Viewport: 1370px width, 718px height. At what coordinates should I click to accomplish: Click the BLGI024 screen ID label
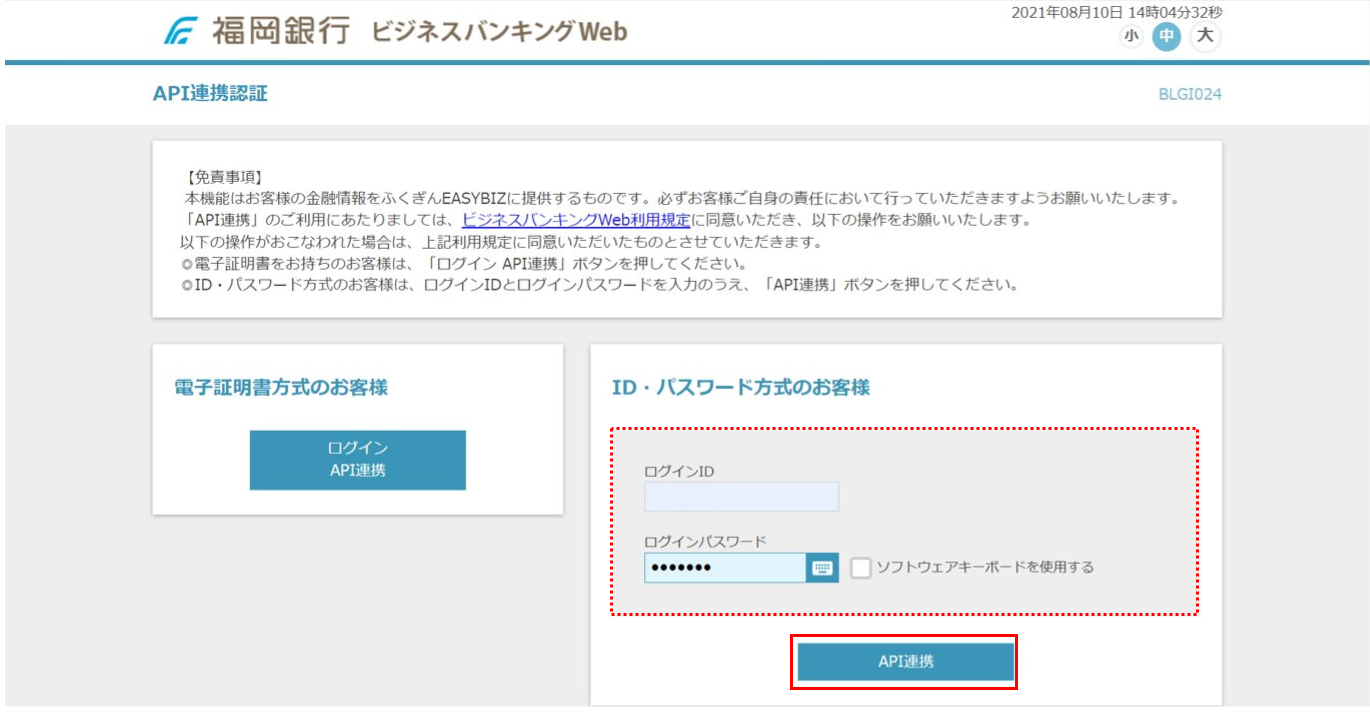[x=1189, y=95]
